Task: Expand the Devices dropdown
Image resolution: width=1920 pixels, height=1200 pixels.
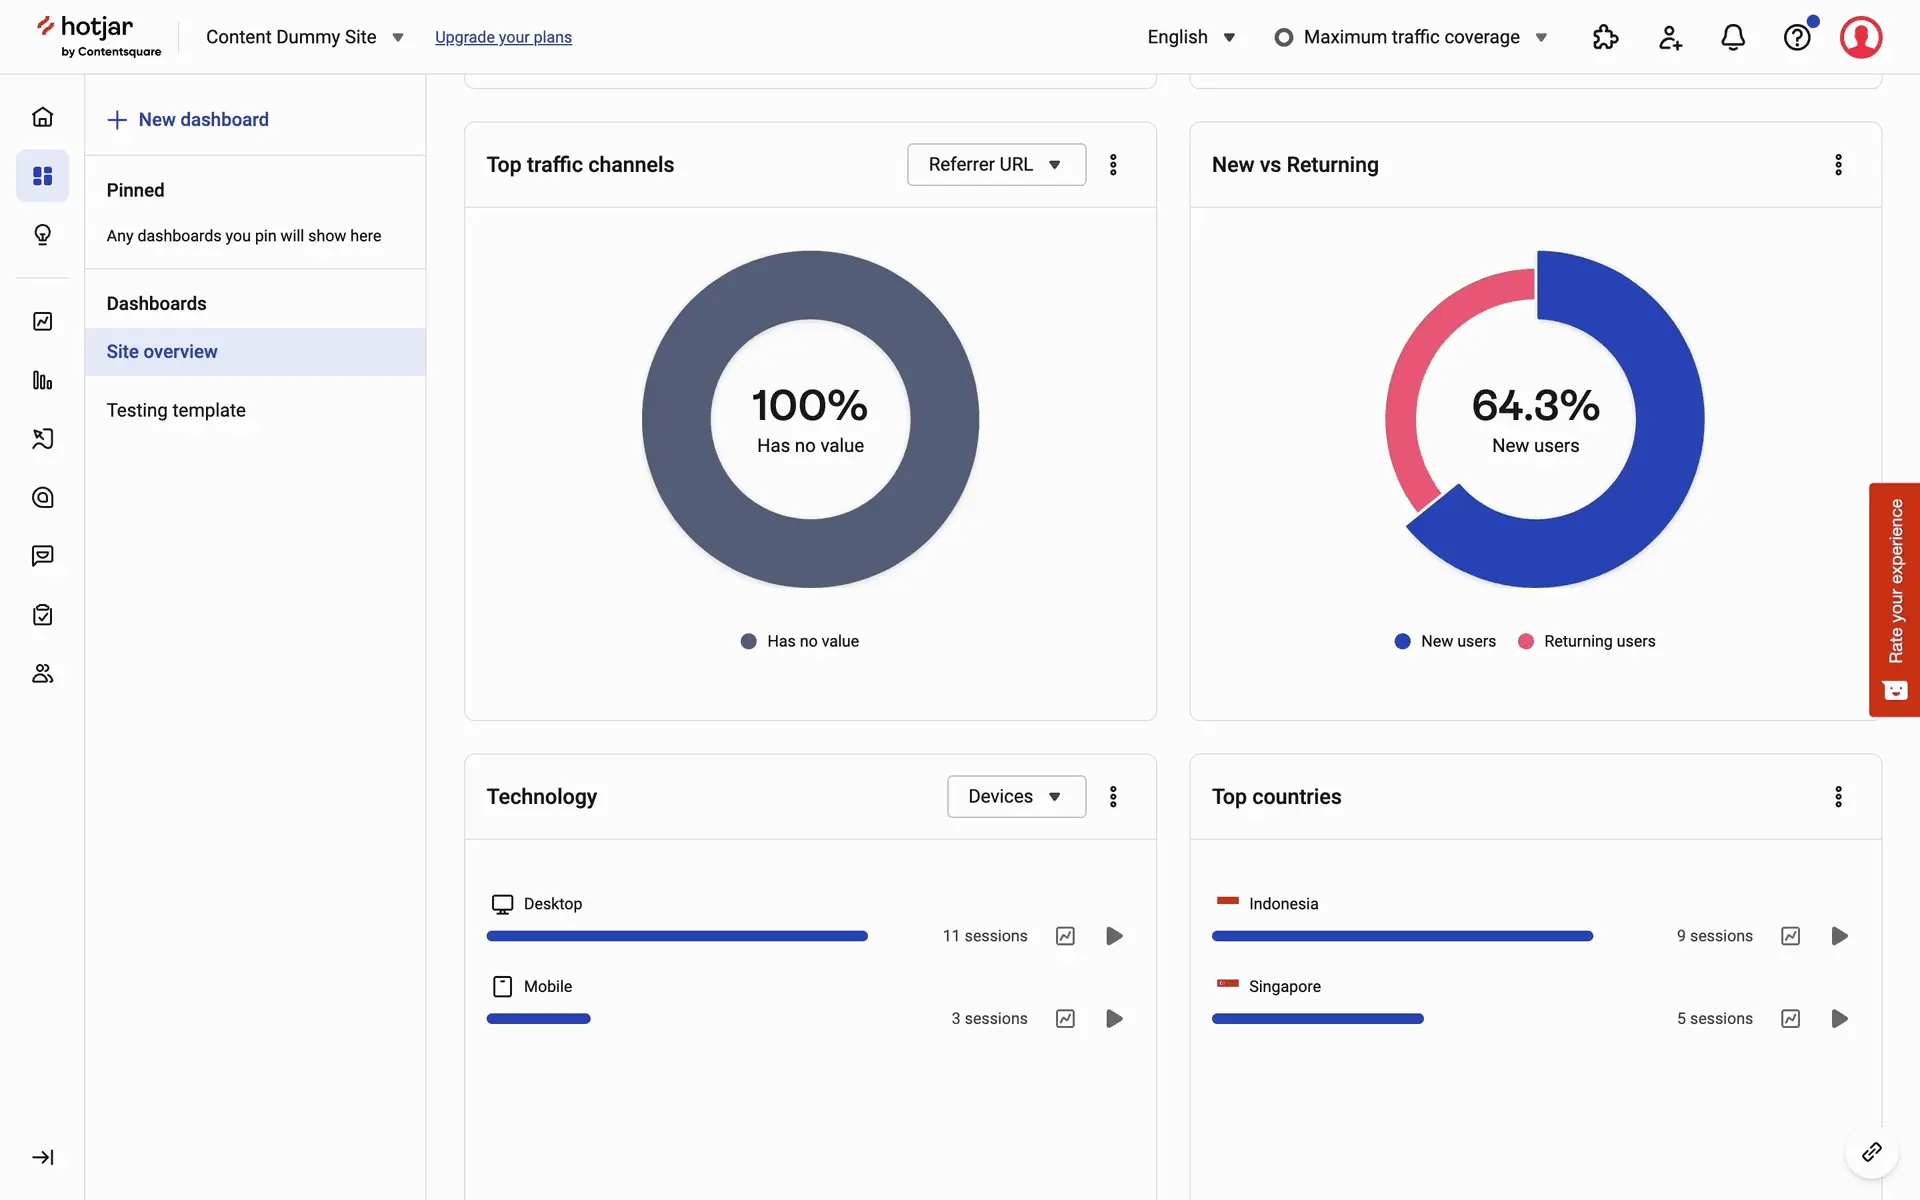Action: 1016,797
